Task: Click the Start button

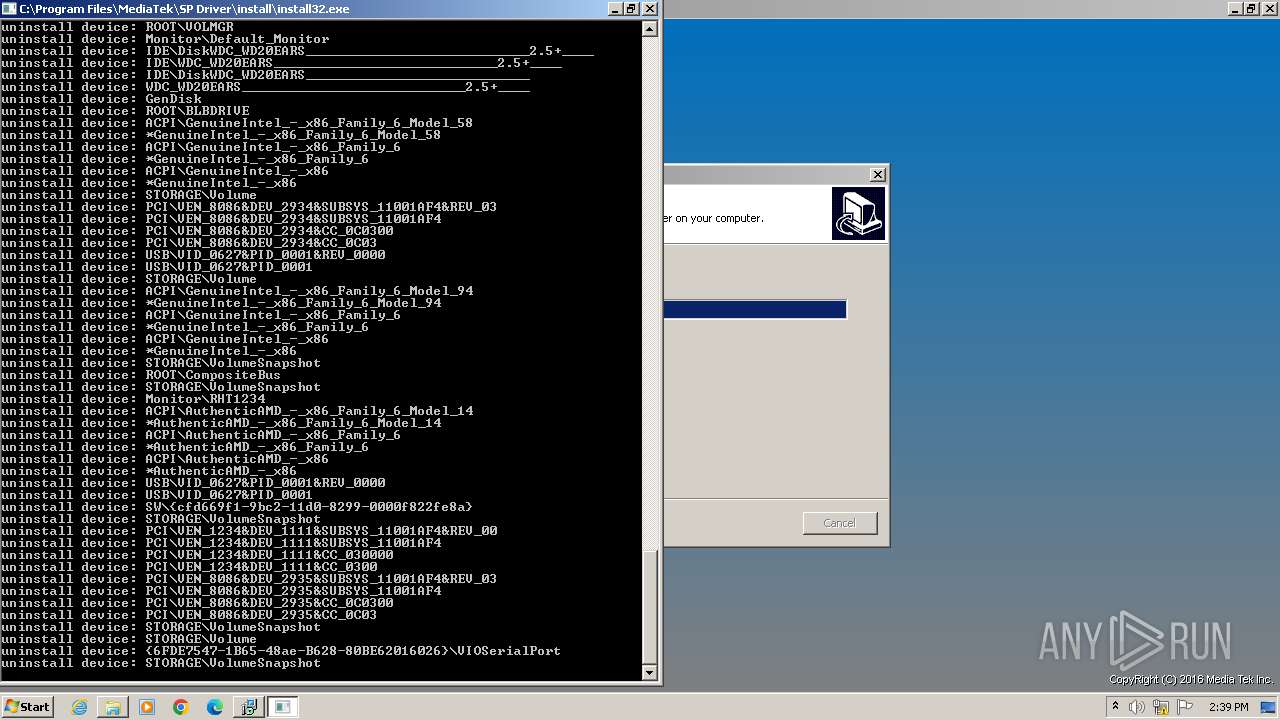Action: click(27, 707)
